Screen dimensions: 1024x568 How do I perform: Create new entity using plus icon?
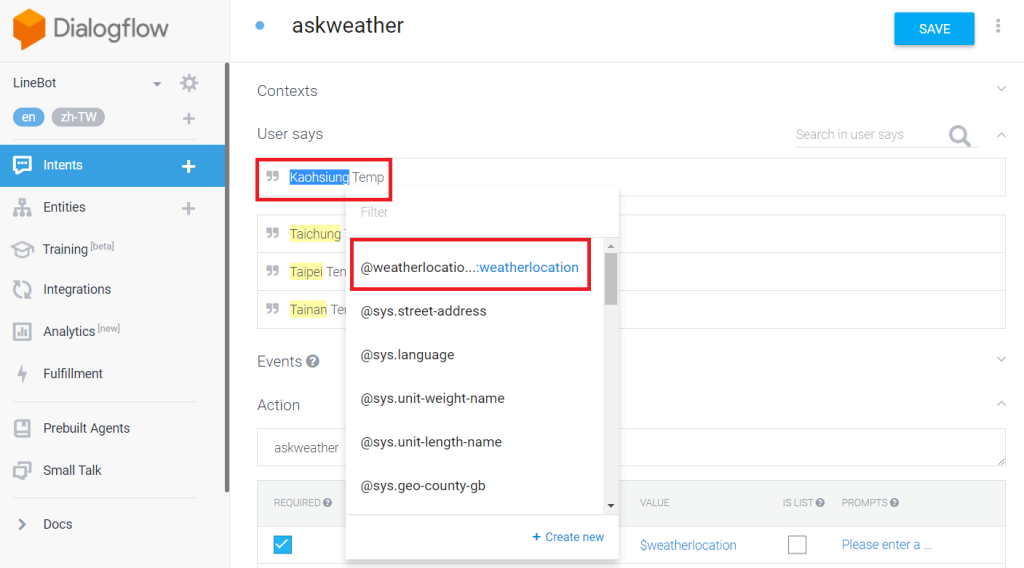coord(188,208)
